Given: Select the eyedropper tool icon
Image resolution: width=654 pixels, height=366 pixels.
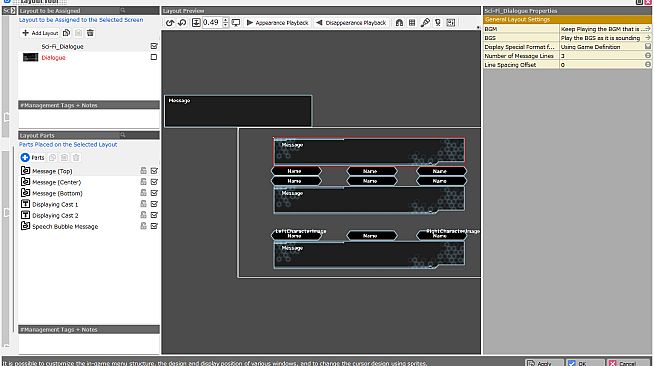Looking at the screenshot, I should coord(425,23).
